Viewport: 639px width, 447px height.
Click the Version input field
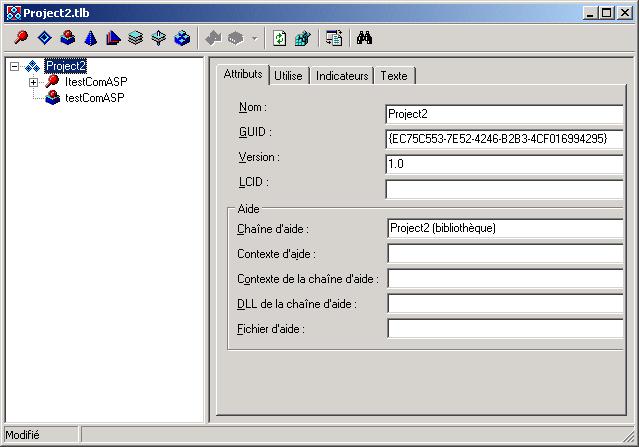pos(503,164)
